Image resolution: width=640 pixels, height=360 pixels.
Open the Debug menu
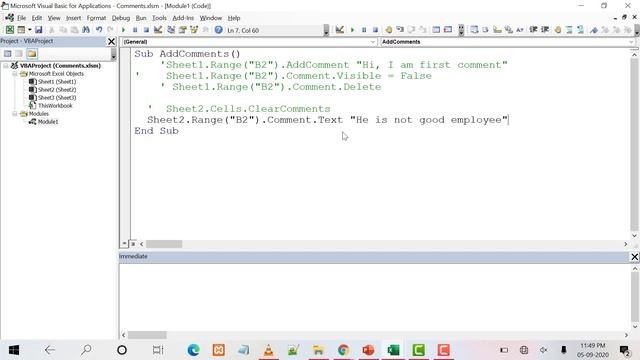pyautogui.click(x=121, y=18)
